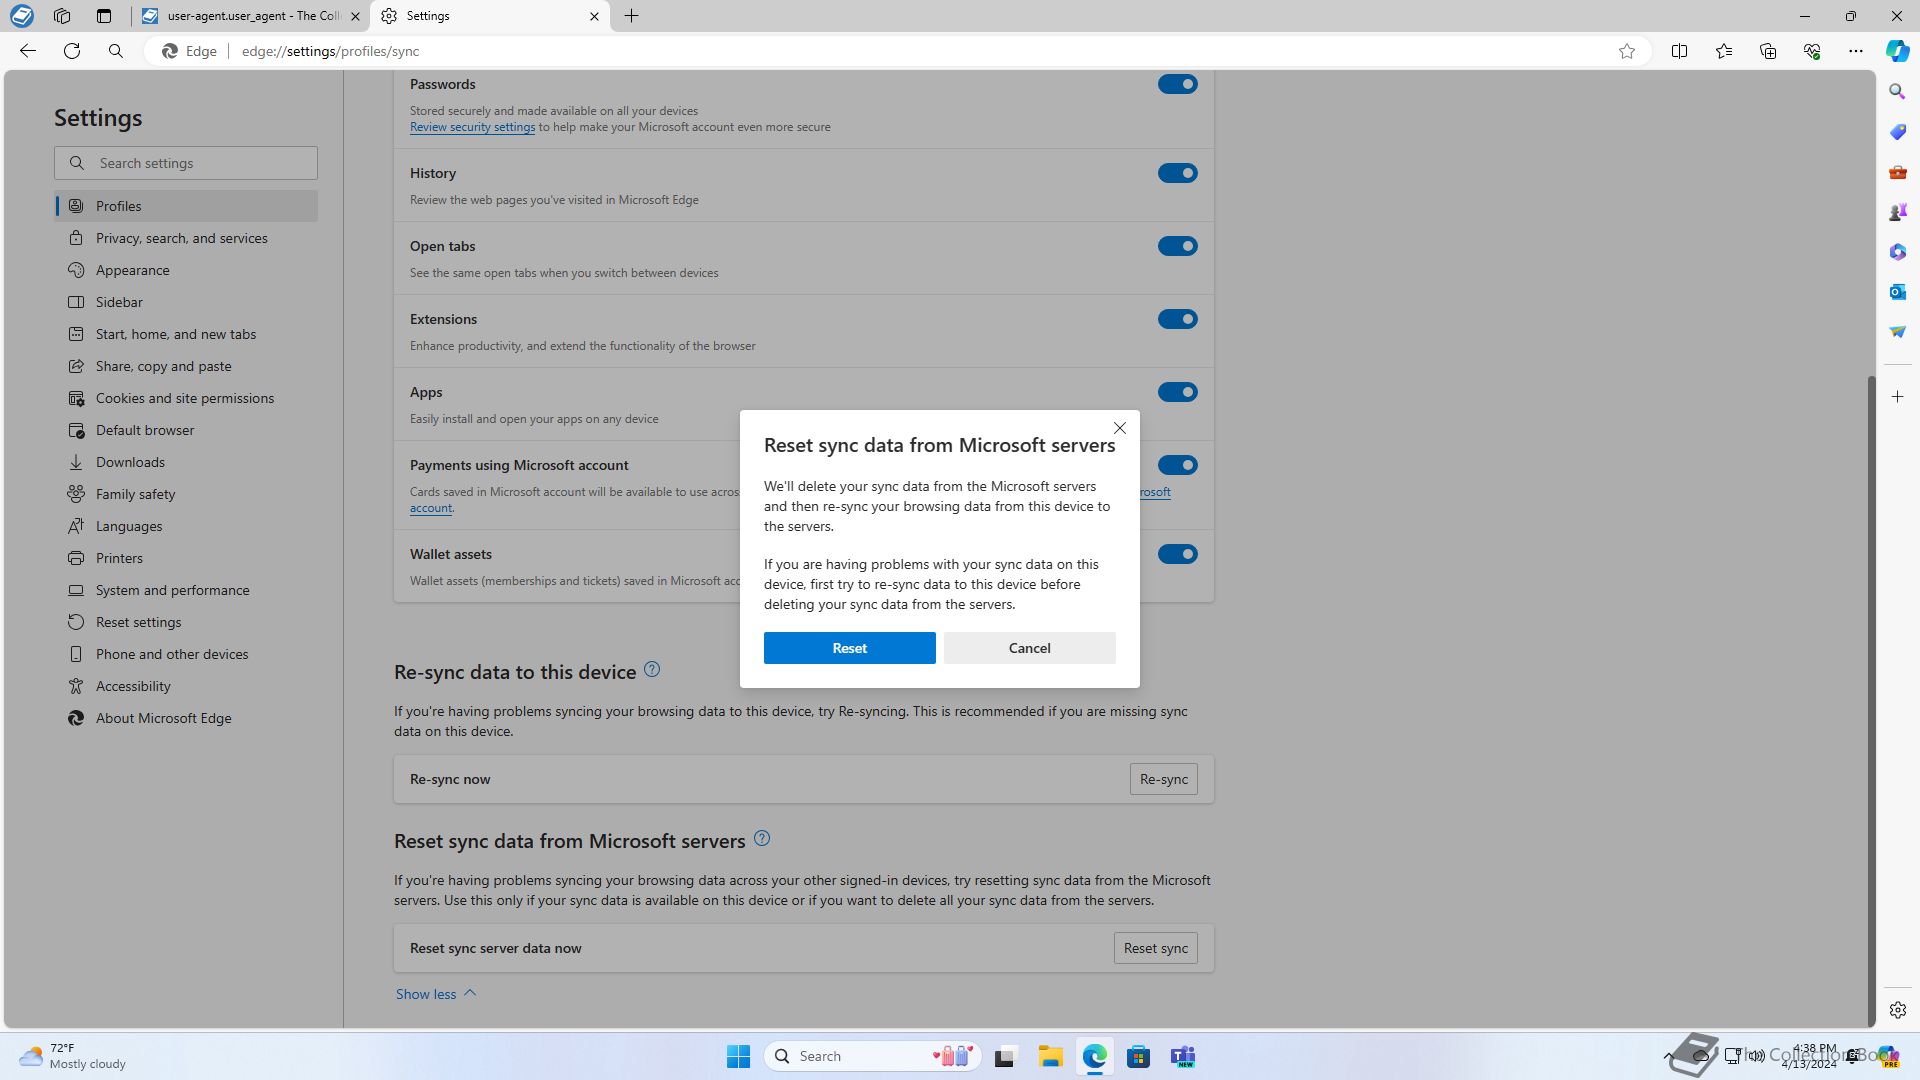The width and height of the screenshot is (1920, 1080).
Task: Open Printers settings section
Action: click(186, 558)
